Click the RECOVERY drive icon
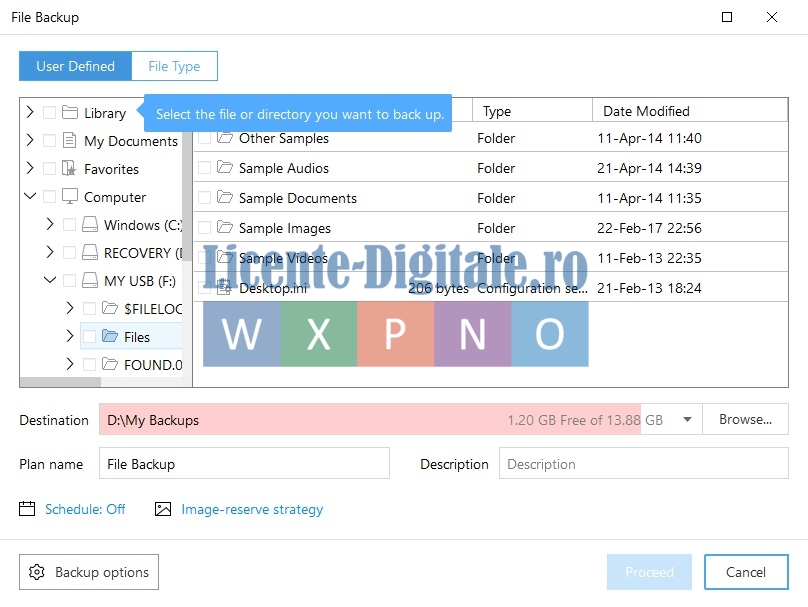The height and width of the screenshot is (607, 808). (90, 252)
